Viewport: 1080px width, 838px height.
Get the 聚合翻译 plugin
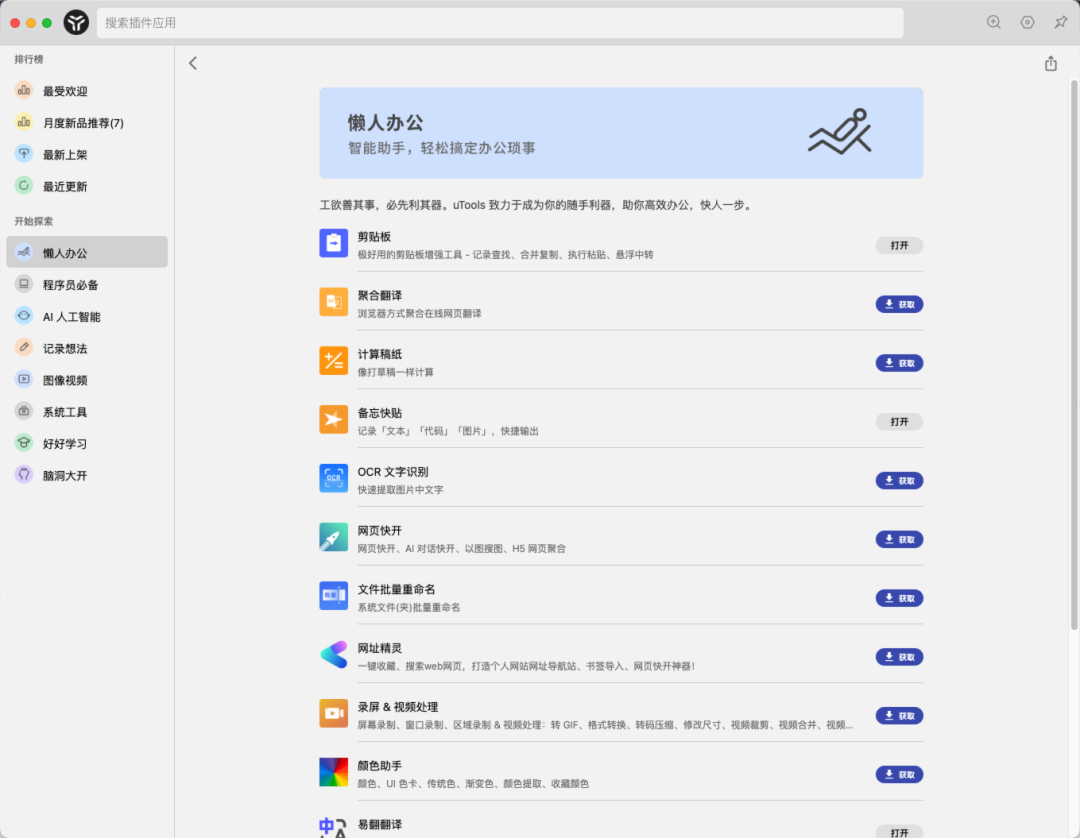tap(899, 304)
